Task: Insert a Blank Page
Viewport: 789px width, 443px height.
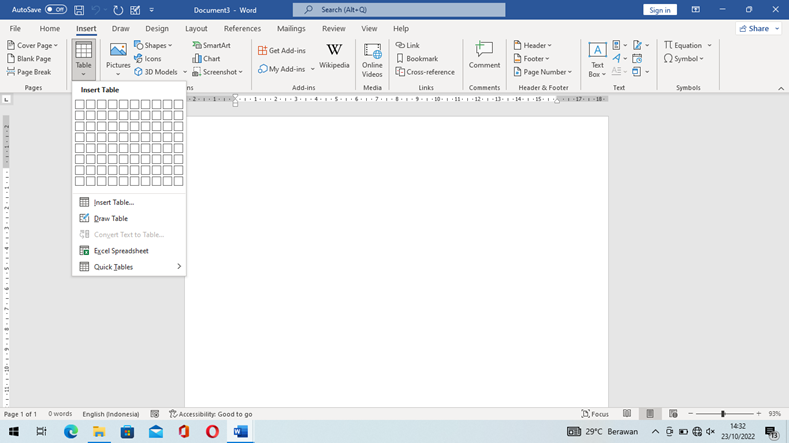Action: (29, 58)
